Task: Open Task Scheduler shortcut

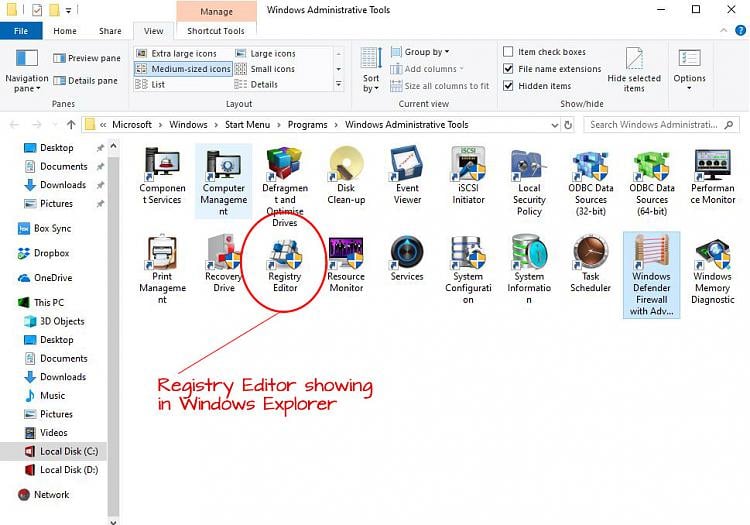Action: (x=591, y=264)
